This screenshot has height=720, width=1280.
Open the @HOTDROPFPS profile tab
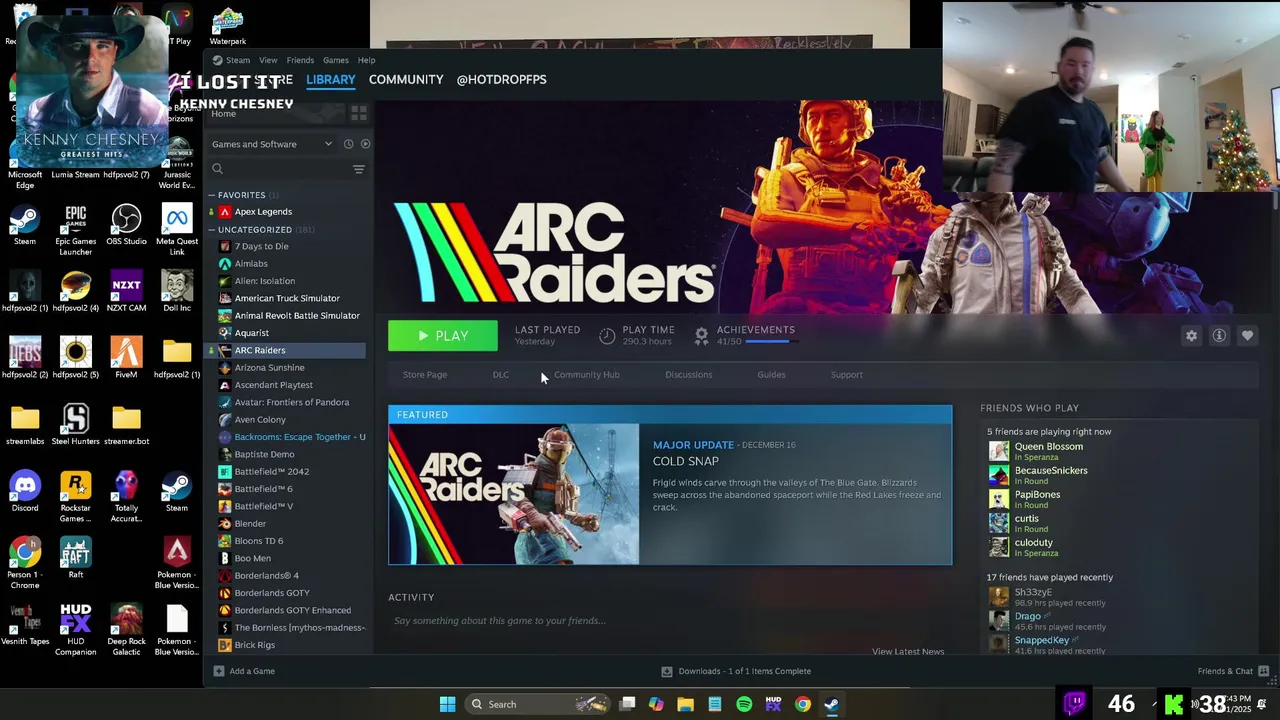point(502,80)
